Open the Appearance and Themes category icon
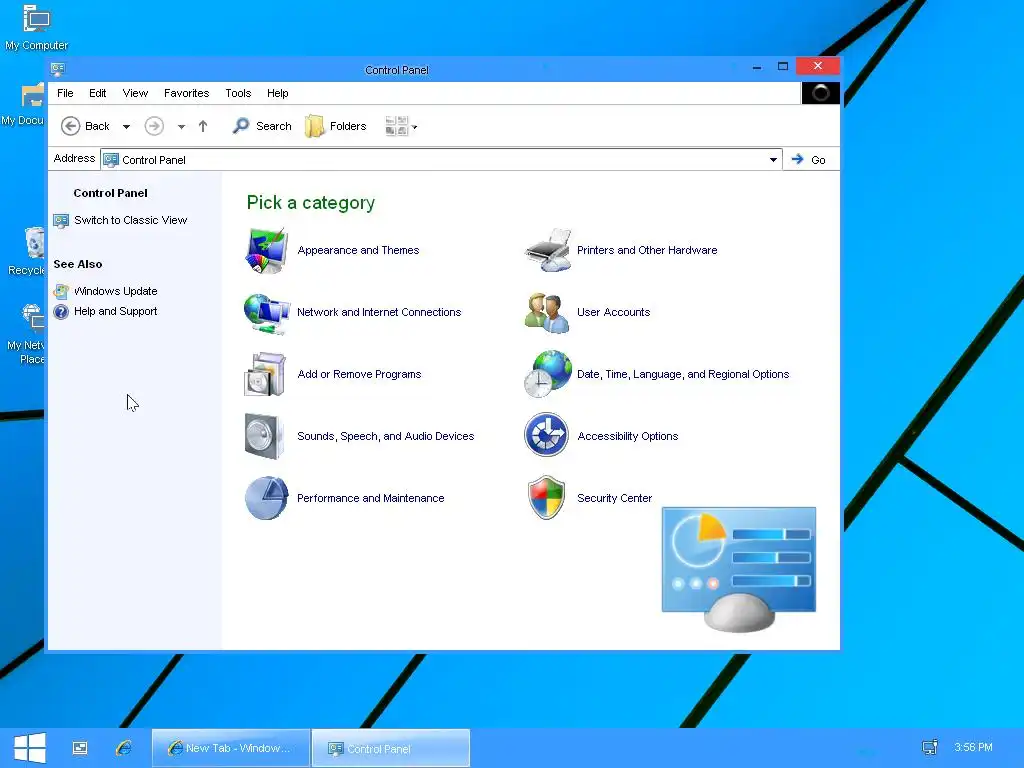 click(266, 250)
